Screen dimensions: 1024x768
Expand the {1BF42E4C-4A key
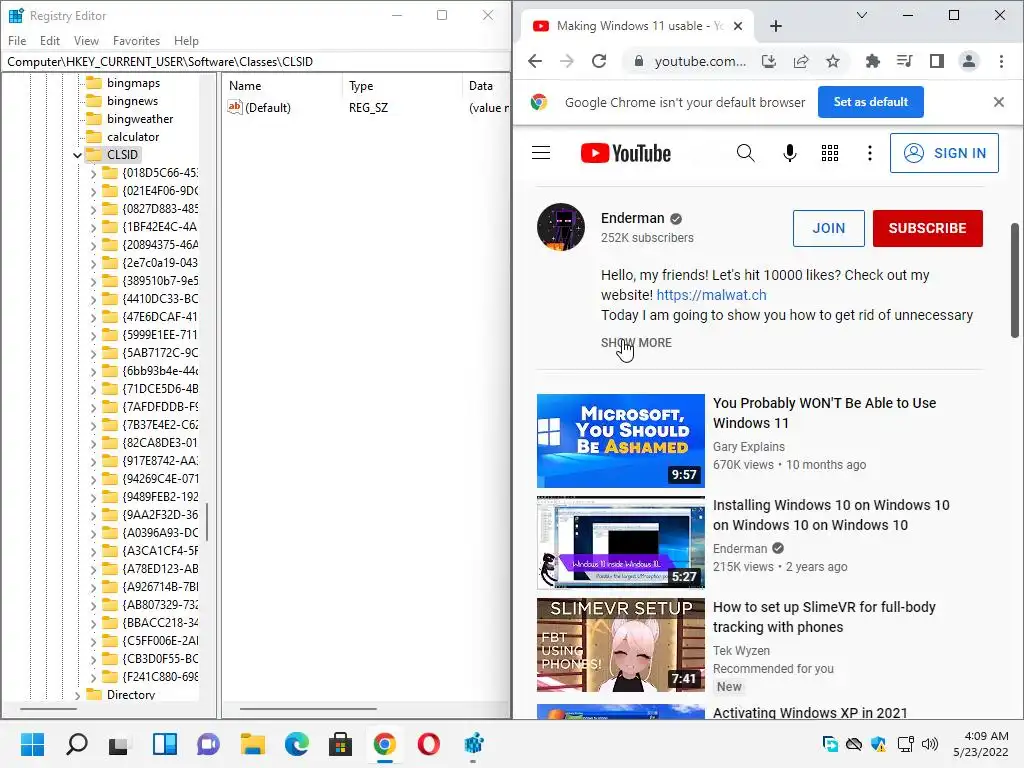pyautogui.click(x=93, y=227)
